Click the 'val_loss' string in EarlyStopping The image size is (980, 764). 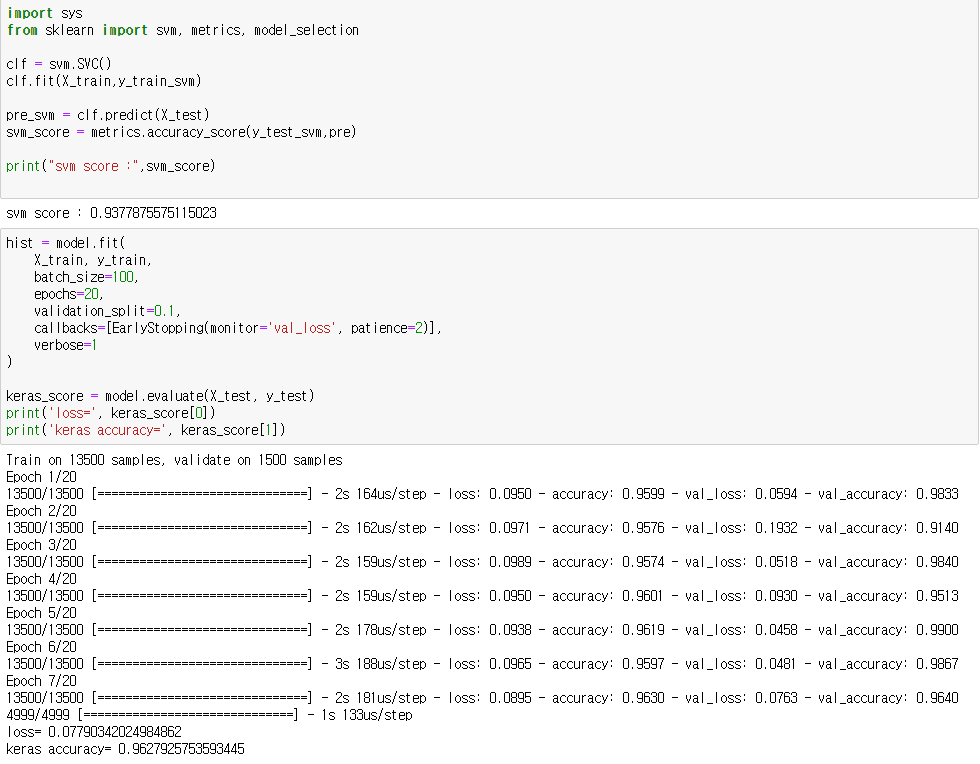pyautogui.click(x=301, y=328)
